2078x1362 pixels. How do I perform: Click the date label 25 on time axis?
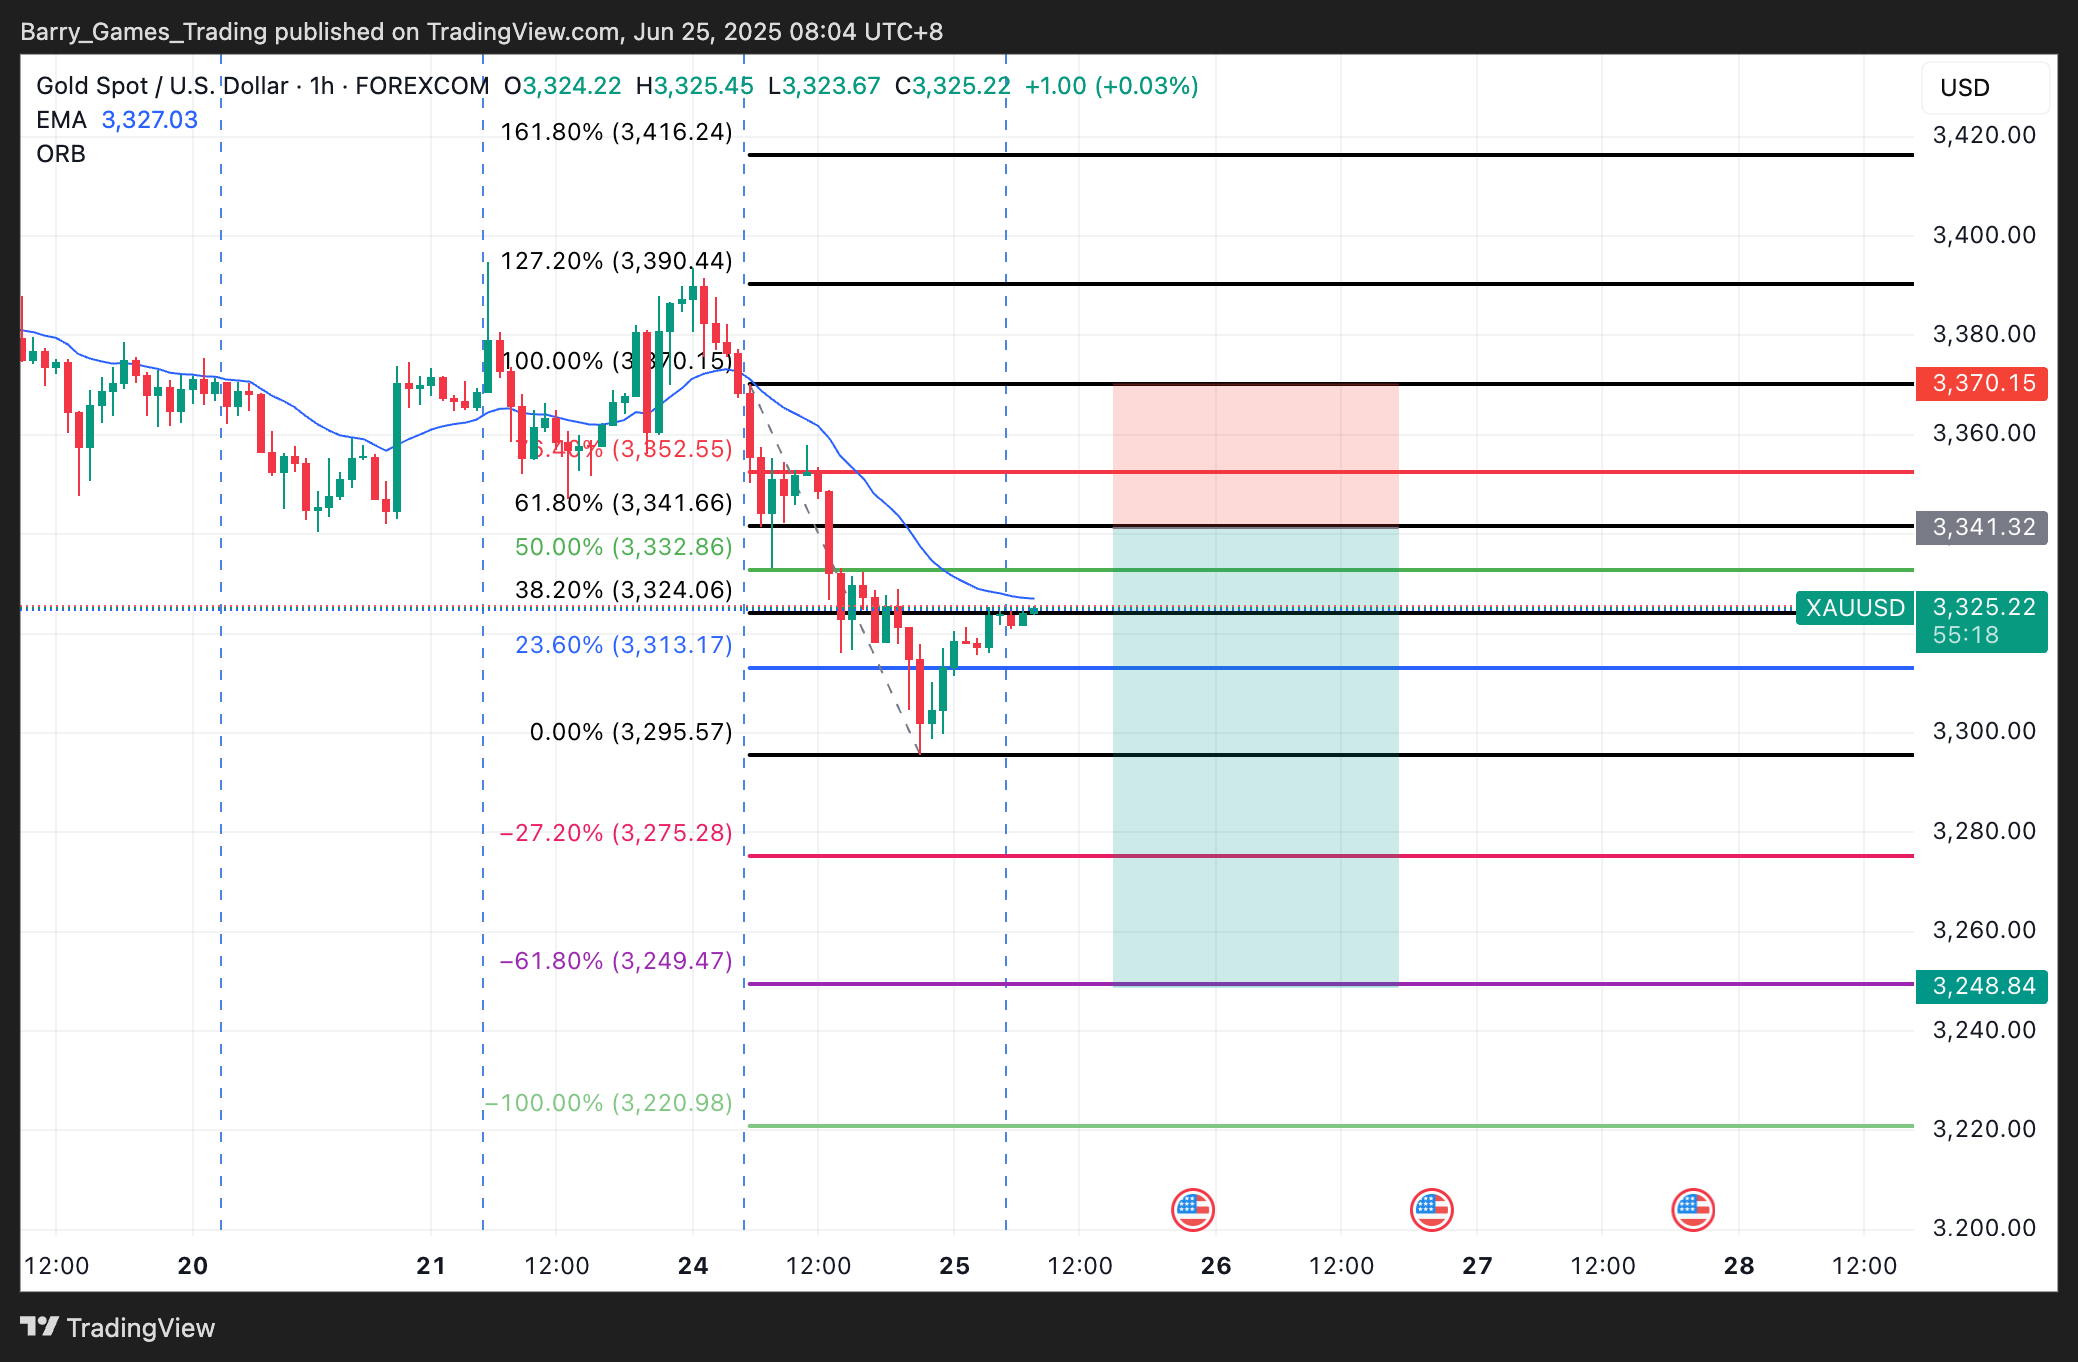(954, 1266)
